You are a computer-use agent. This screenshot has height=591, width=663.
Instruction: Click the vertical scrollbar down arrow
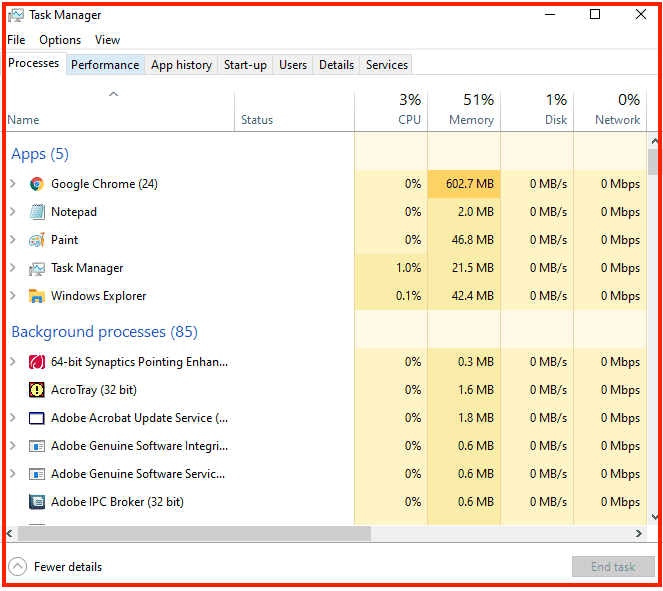(x=655, y=517)
